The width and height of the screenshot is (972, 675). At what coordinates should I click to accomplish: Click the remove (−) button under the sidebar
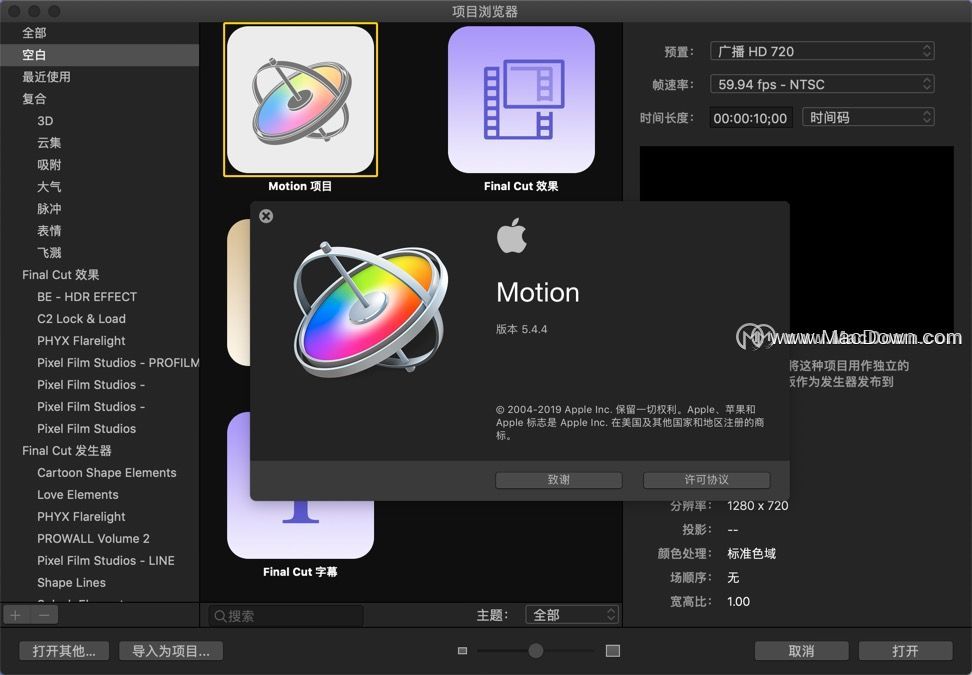point(44,615)
